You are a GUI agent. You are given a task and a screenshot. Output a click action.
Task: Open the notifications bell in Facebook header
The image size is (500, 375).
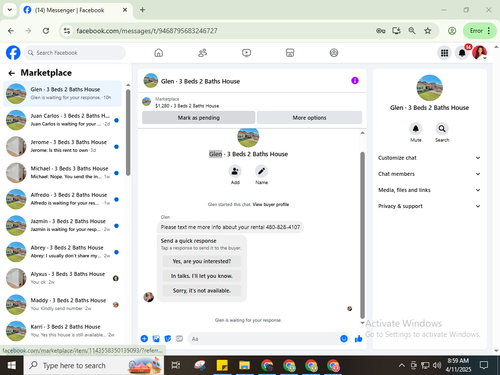pyautogui.click(x=462, y=53)
